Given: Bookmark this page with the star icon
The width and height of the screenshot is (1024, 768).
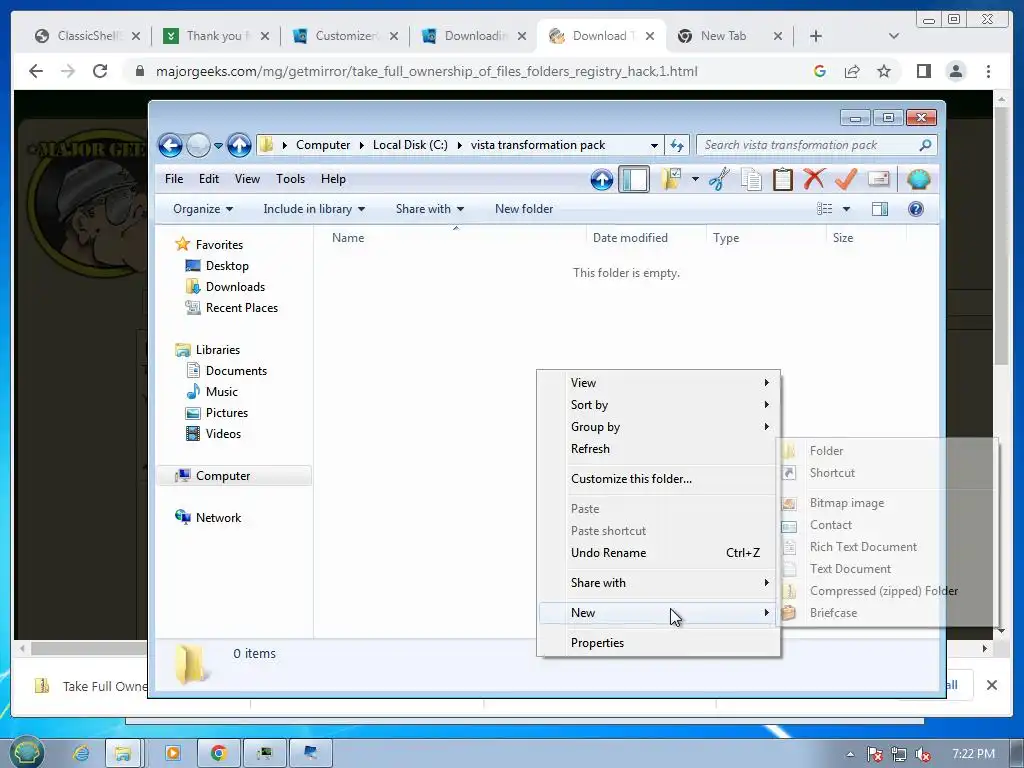Looking at the screenshot, I should [884, 71].
